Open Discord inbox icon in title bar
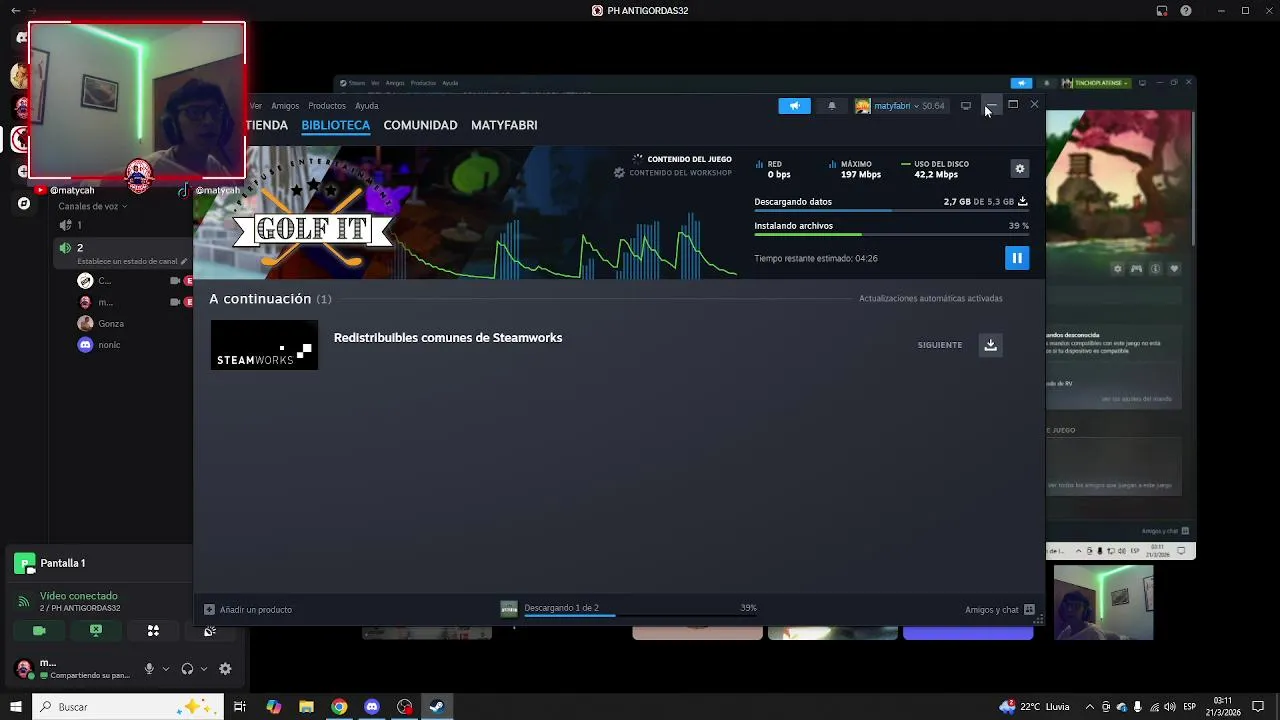 click(1161, 11)
